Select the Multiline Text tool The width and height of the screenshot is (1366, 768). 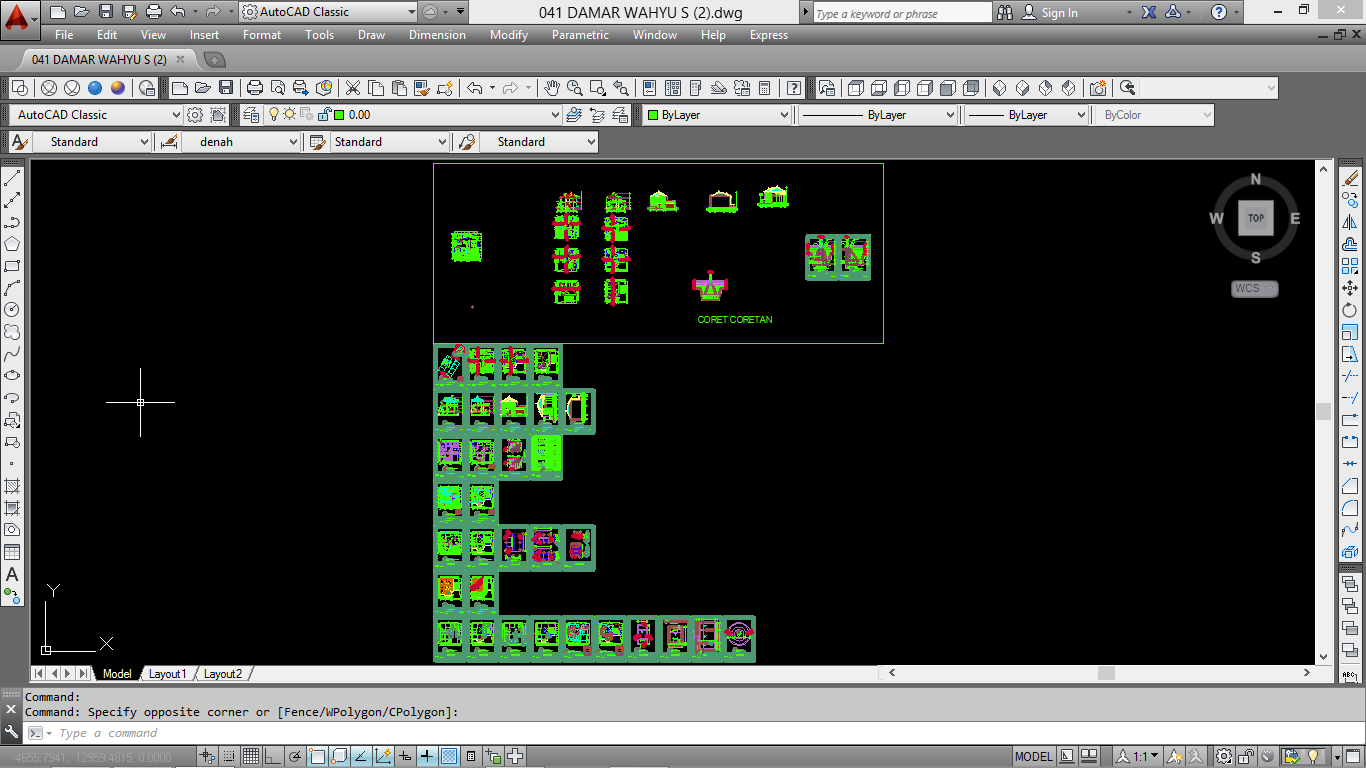13,573
